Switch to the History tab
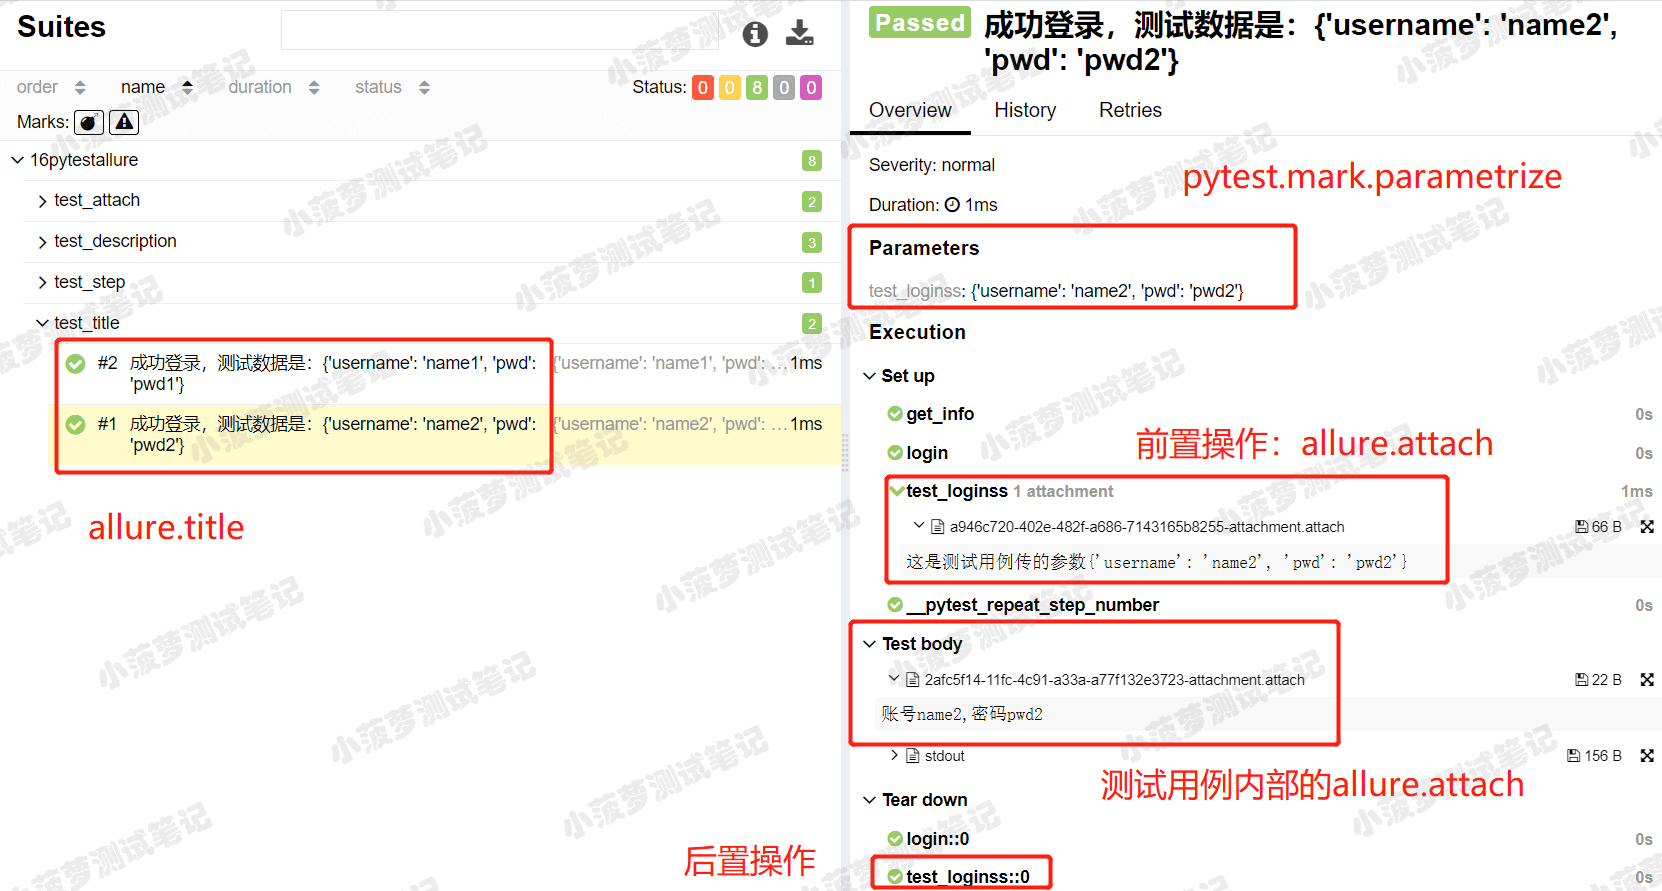 point(1025,110)
